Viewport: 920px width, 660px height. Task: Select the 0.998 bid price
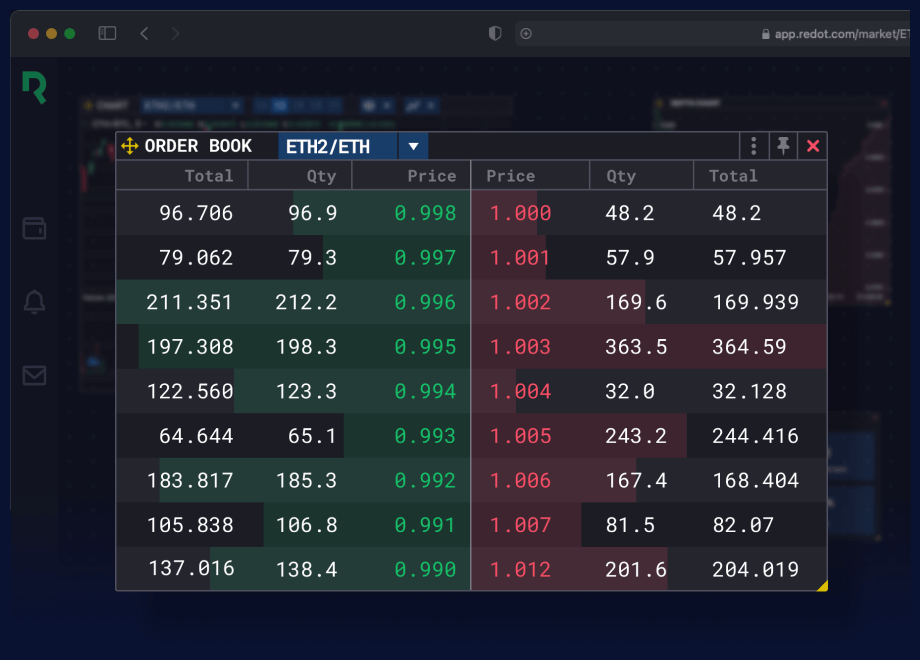pos(425,213)
